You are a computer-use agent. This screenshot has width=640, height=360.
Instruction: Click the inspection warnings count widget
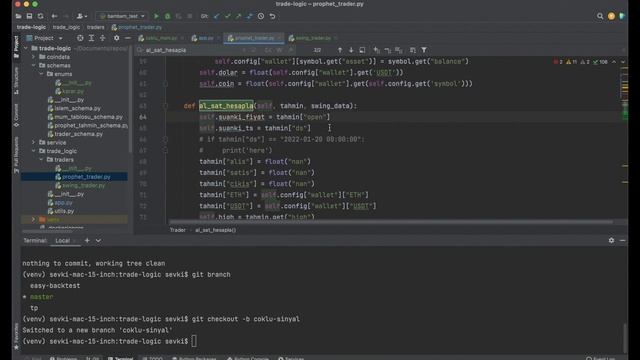click(583, 62)
